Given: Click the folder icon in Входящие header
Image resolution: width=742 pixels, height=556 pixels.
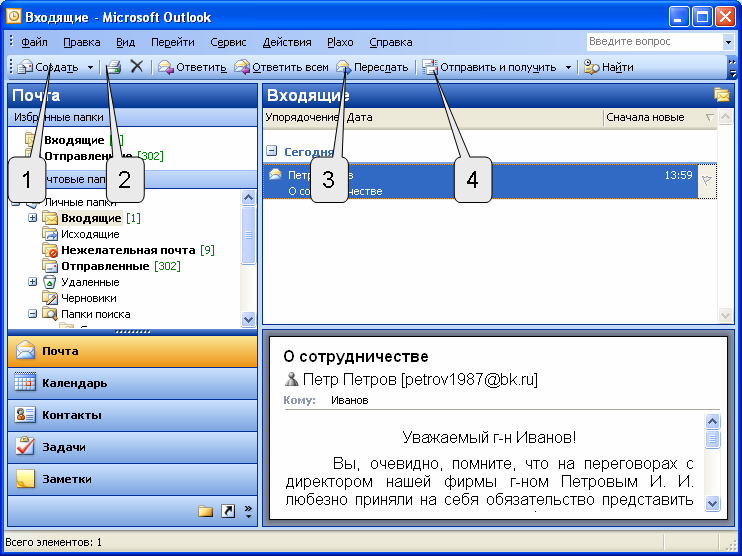Looking at the screenshot, I should pos(722,95).
